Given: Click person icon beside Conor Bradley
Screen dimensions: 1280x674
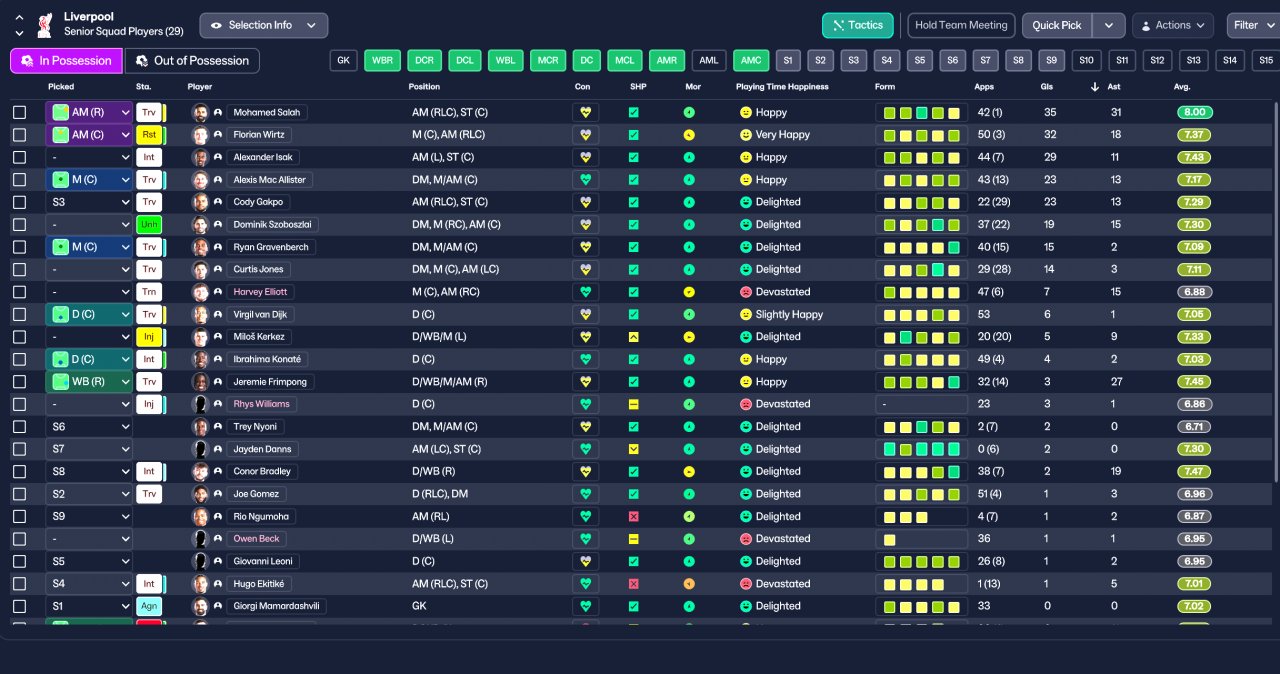Looking at the screenshot, I should (x=218, y=471).
